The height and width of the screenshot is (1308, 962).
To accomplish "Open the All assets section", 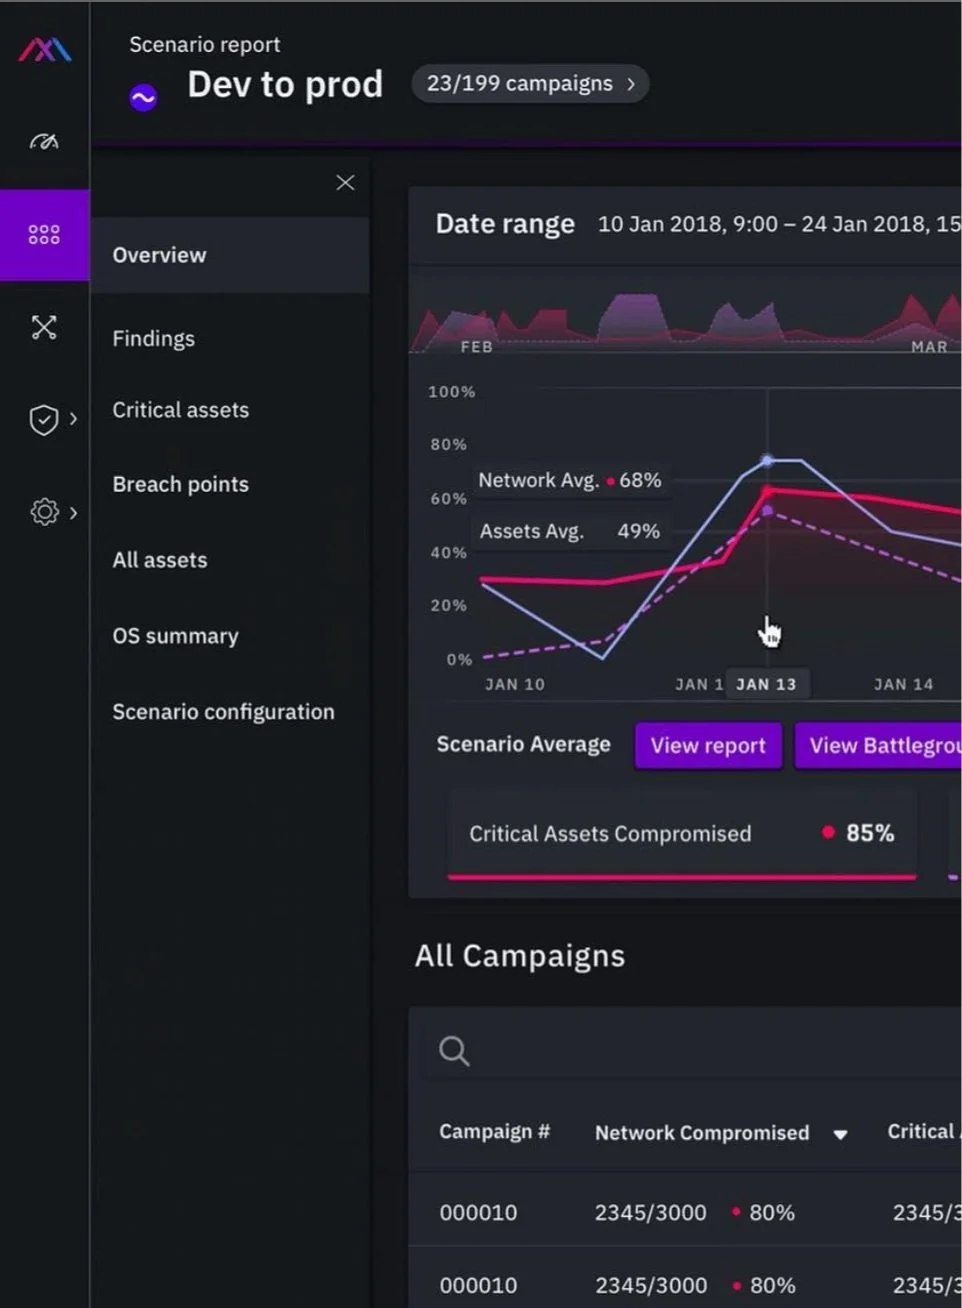I will [159, 560].
